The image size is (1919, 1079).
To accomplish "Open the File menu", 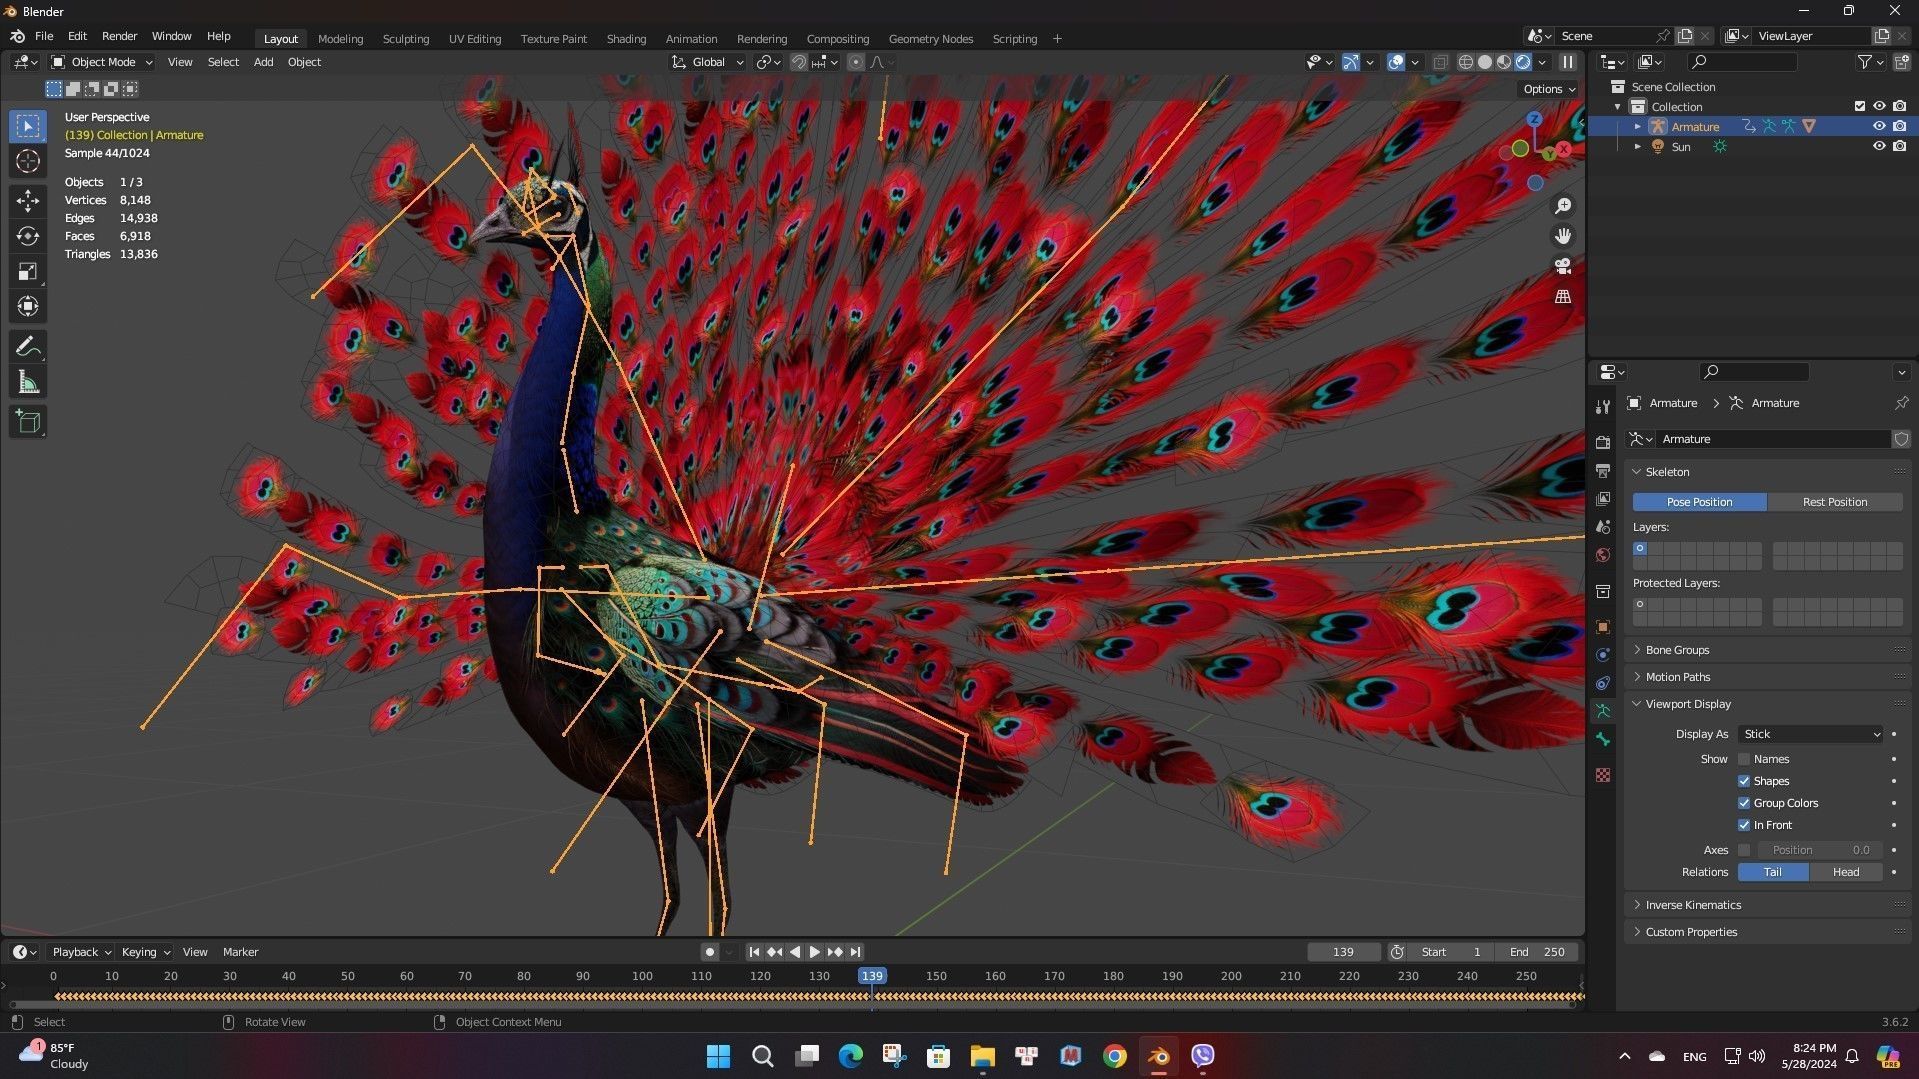I will click(44, 36).
